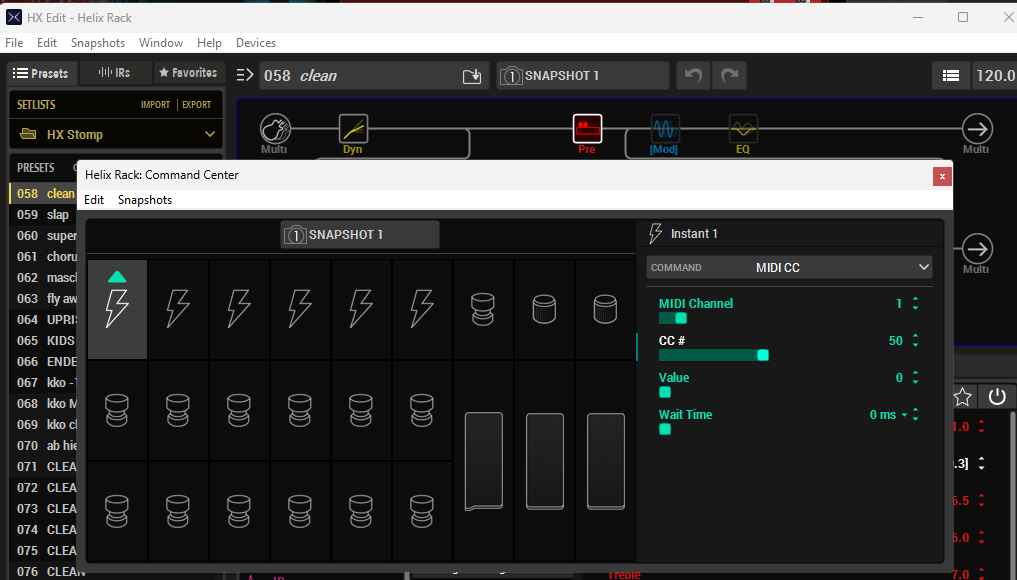1017x580 pixels.
Task: Expand the HX Stomp setlist dropdown
Action: click(117, 134)
